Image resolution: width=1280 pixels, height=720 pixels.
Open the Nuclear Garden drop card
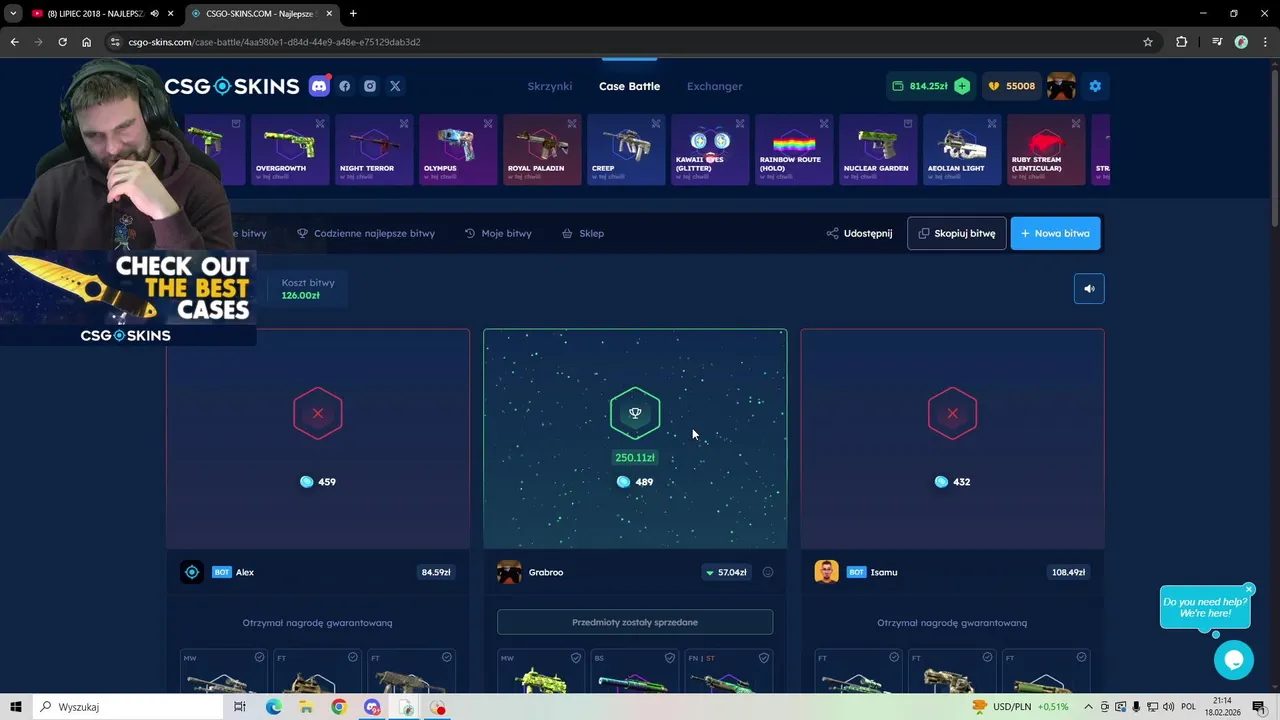click(x=877, y=150)
